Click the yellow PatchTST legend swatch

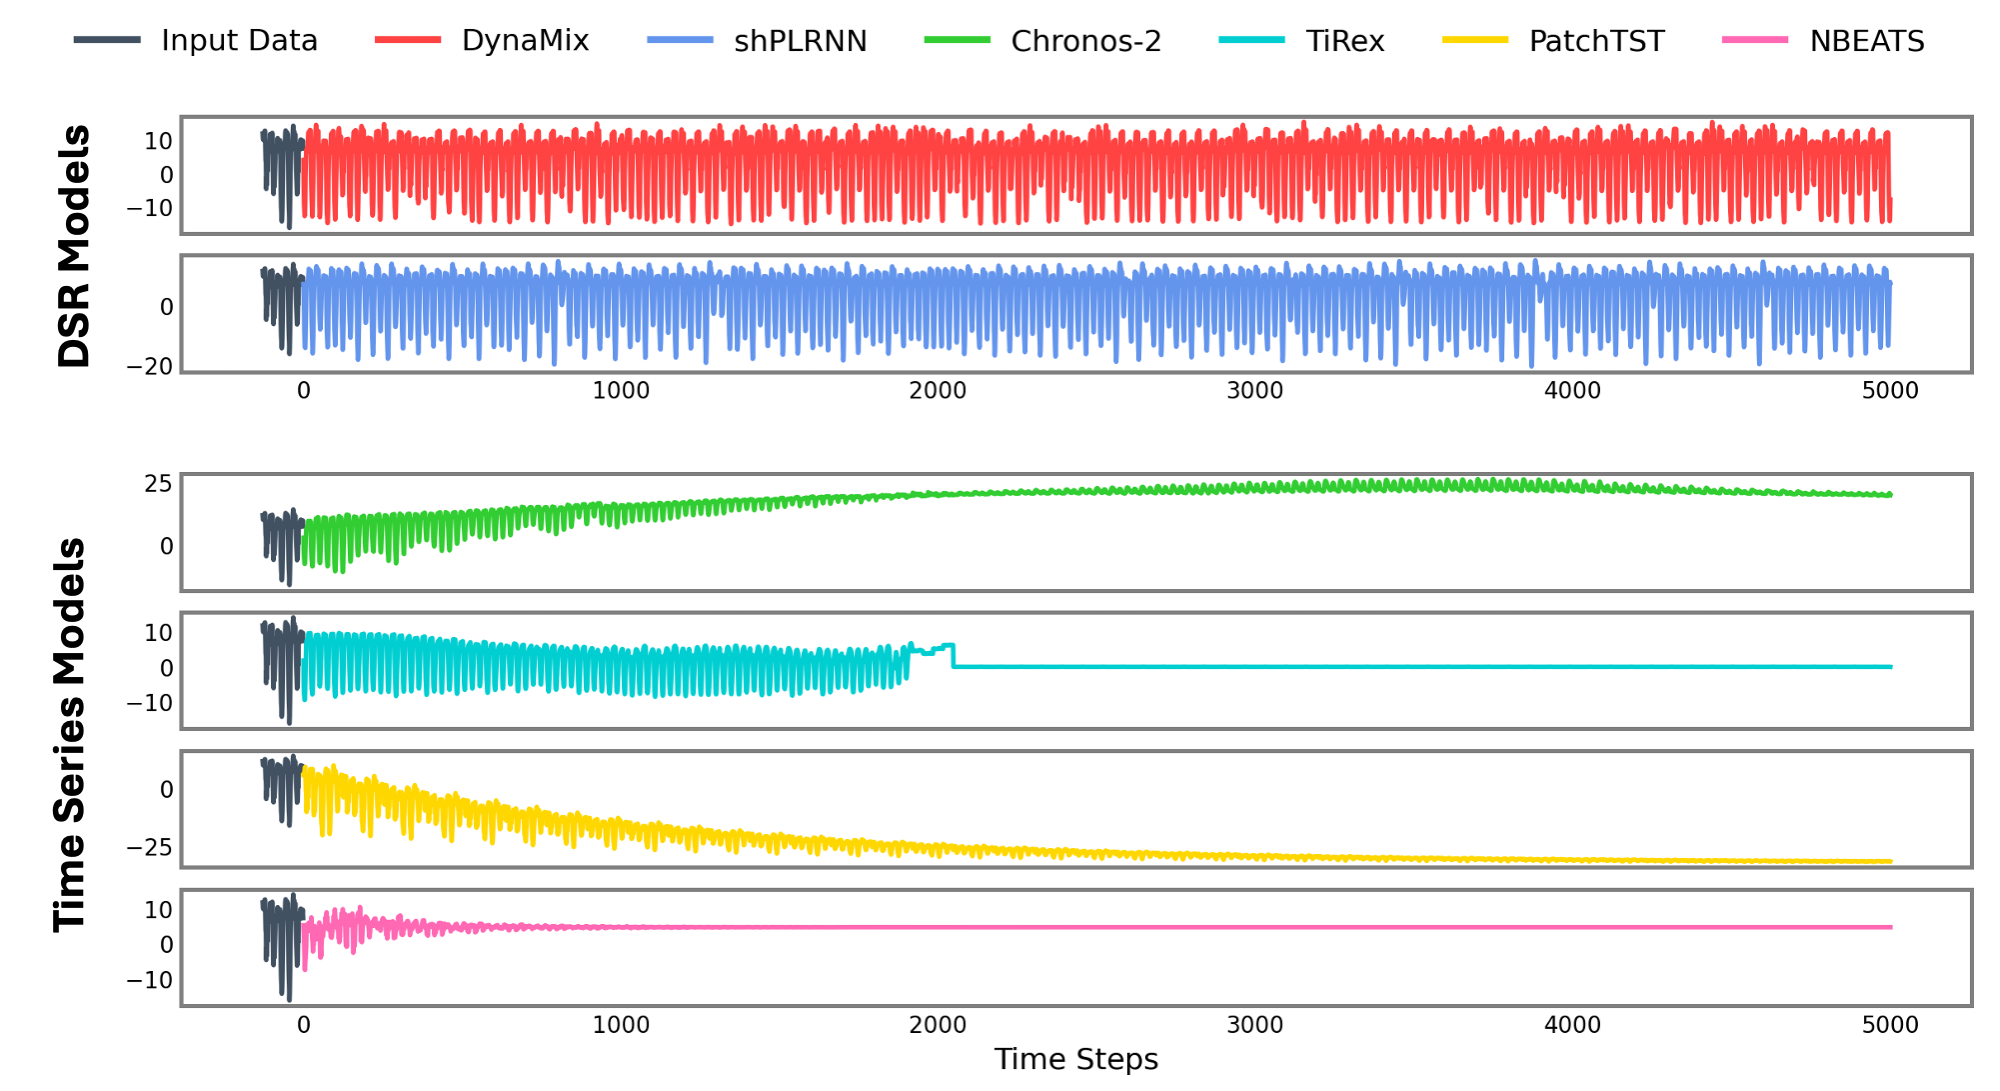(x=1475, y=40)
